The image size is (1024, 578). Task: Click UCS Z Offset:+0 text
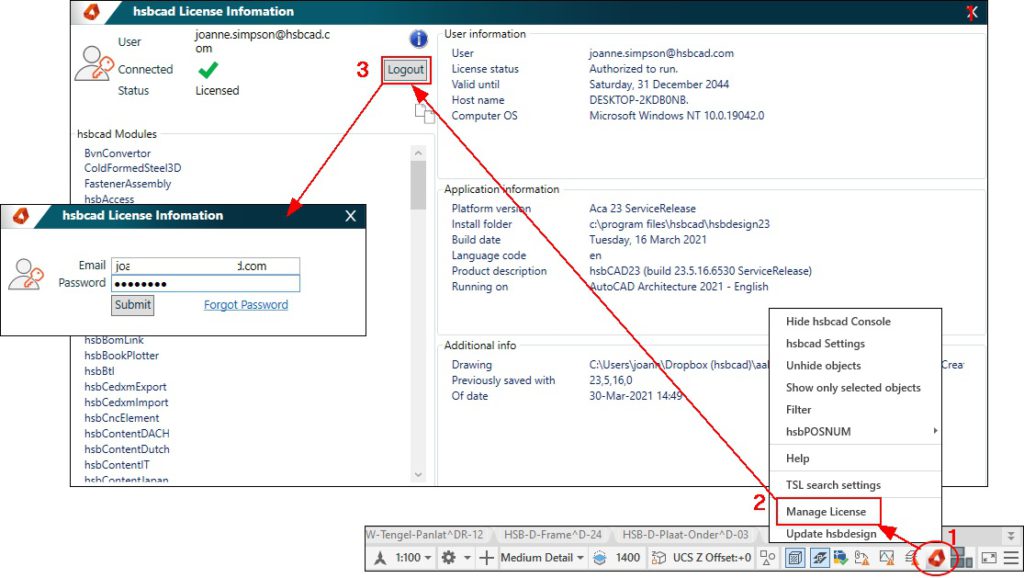coord(712,558)
